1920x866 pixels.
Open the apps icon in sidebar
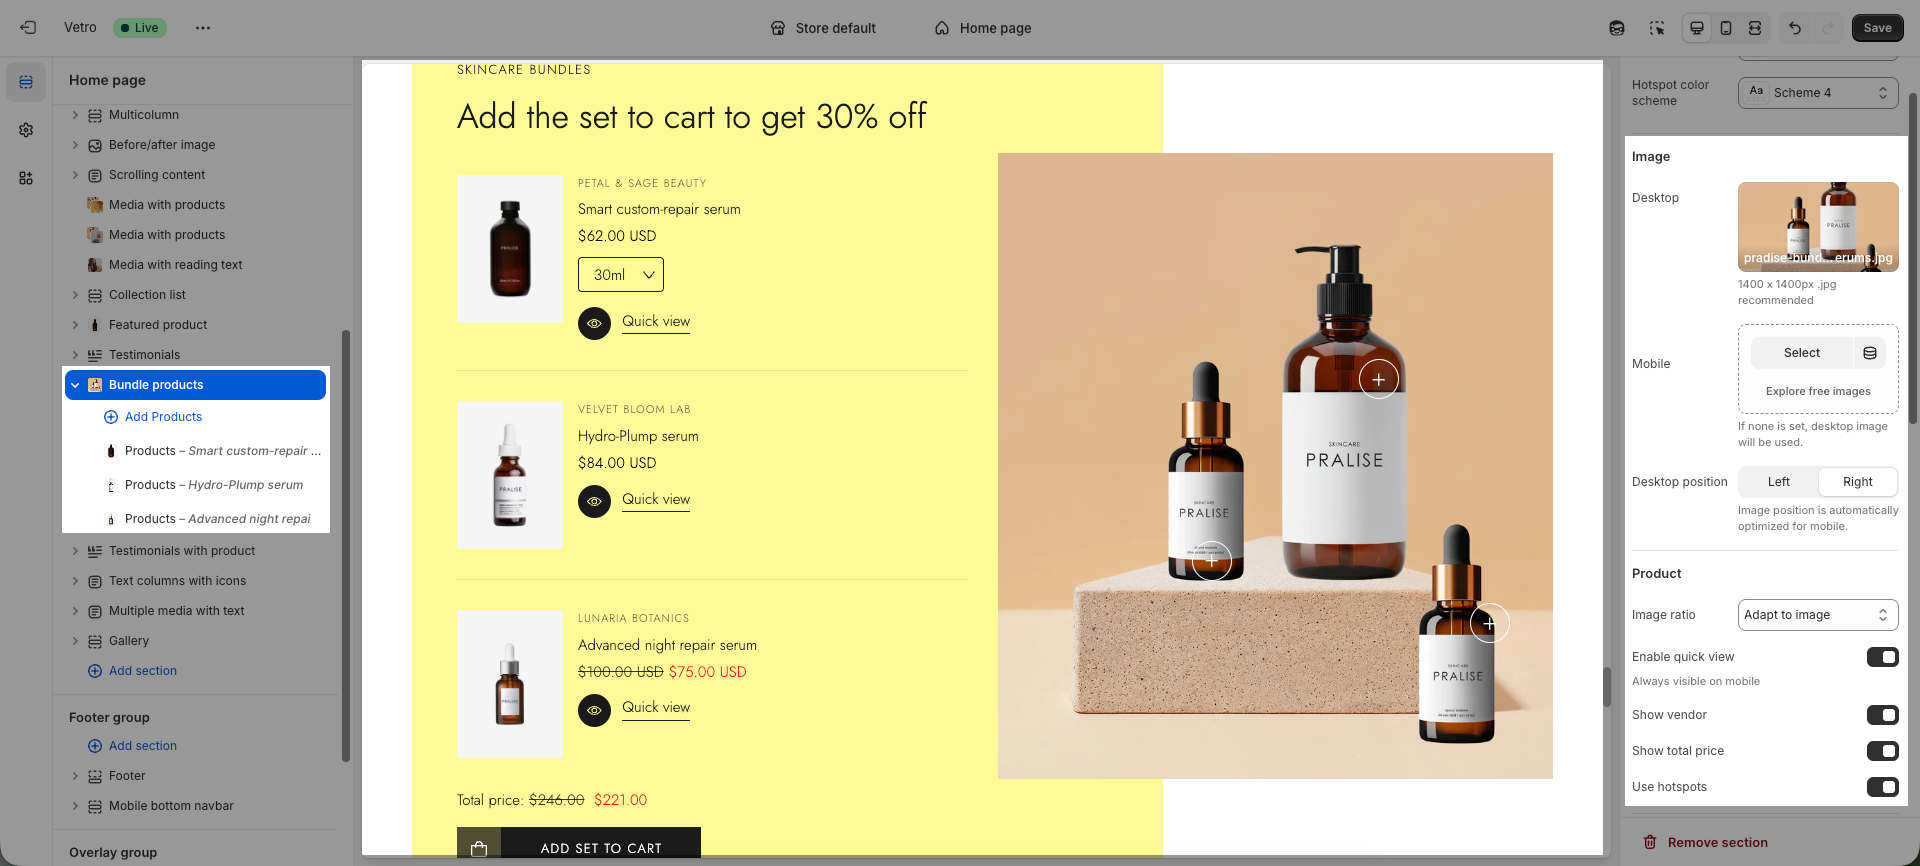[26, 178]
